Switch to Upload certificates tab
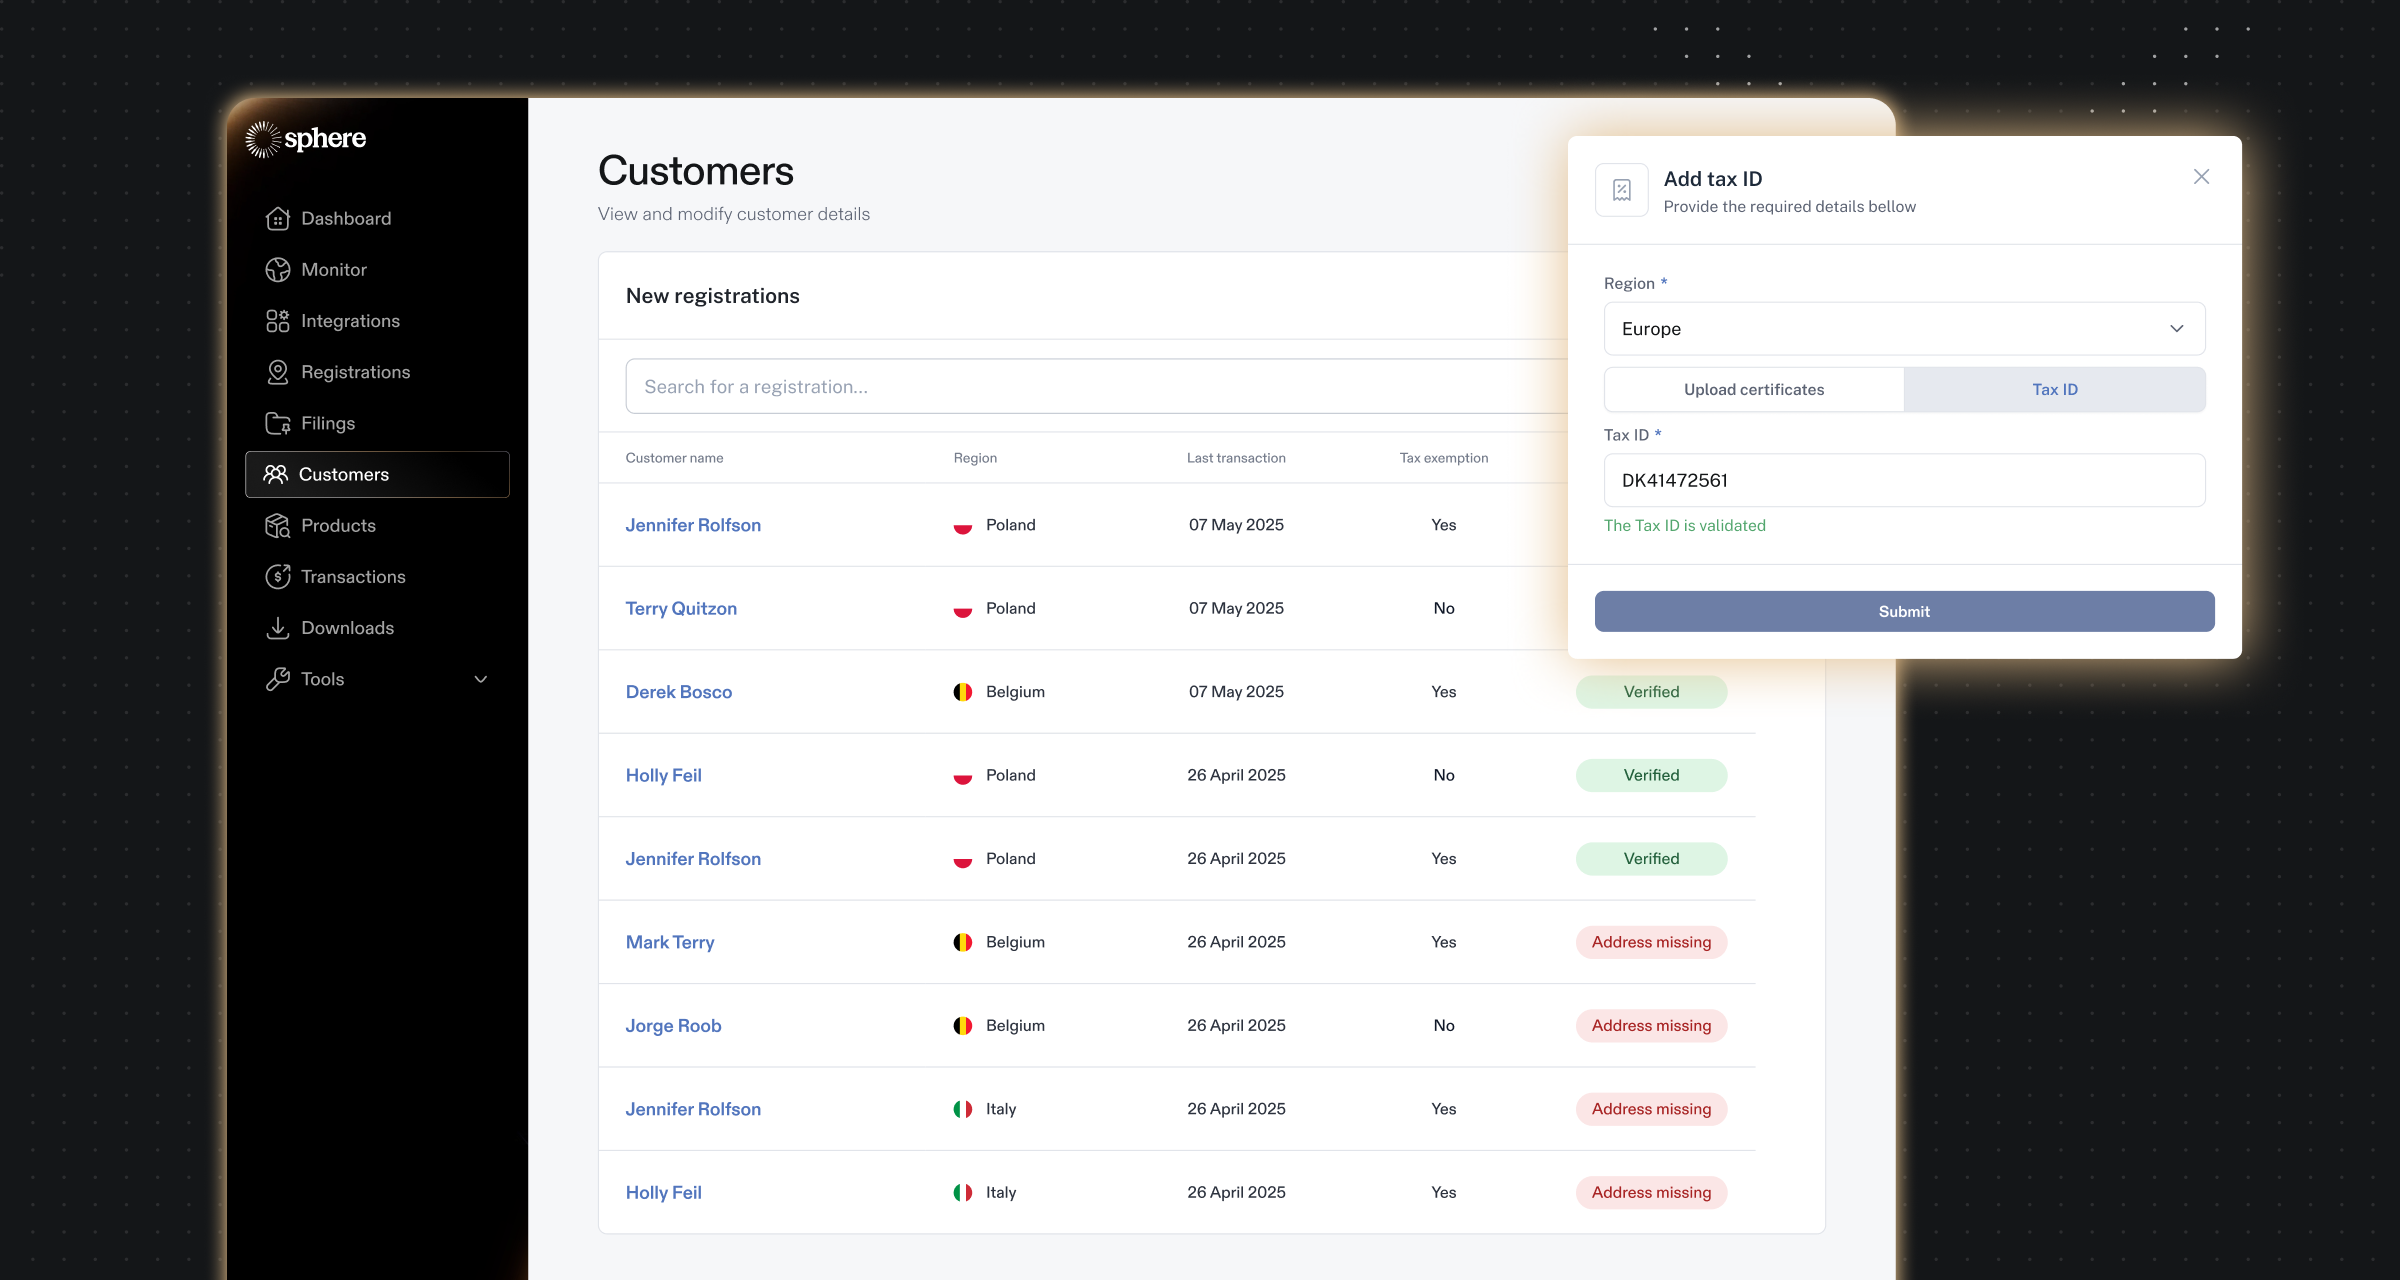The width and height of the screenshot is (2400, 1280). tap(1754, 390)
